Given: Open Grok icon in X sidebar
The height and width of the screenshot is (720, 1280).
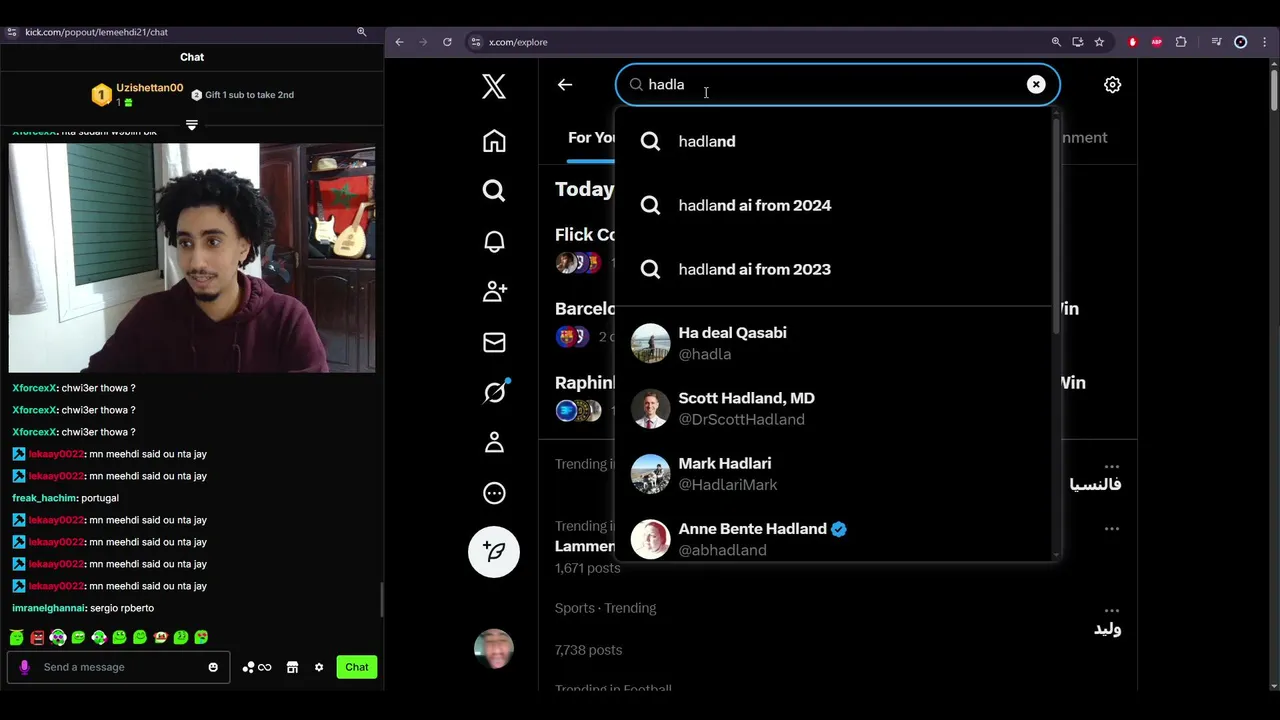Looking at the screenshot, I should [x=494, y=392].
